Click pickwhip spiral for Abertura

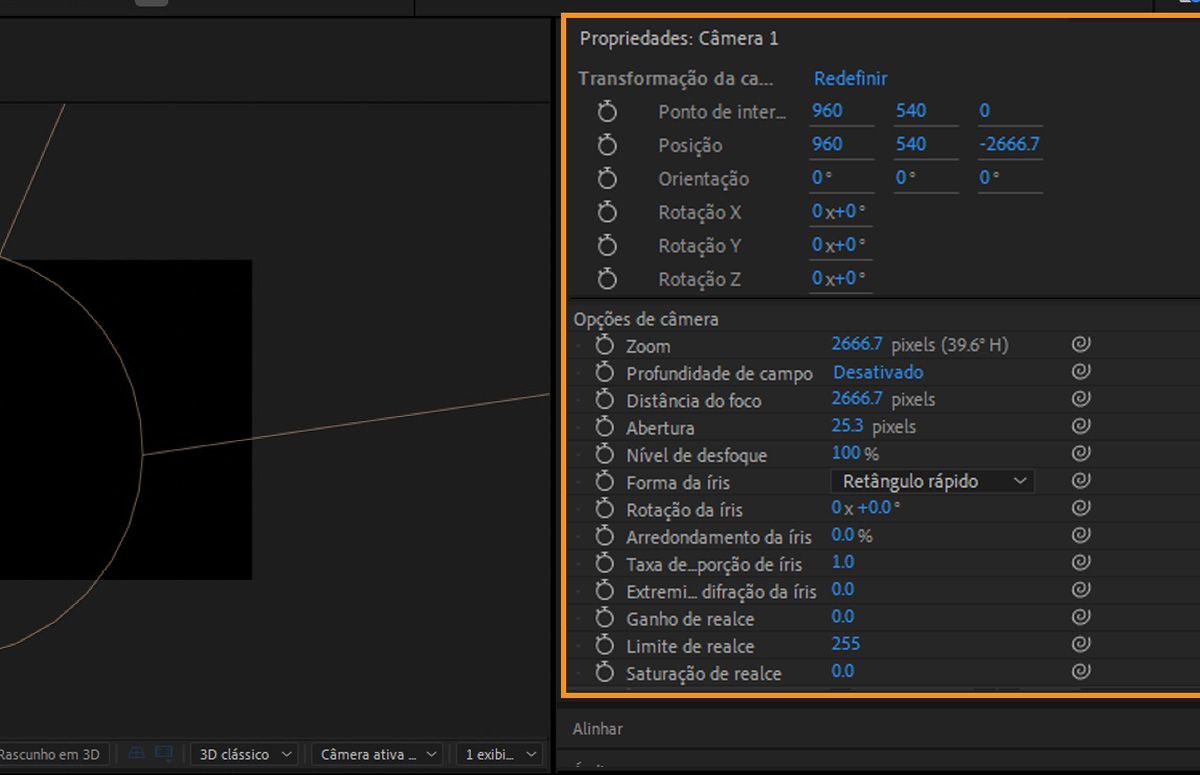pos(1080,427)
